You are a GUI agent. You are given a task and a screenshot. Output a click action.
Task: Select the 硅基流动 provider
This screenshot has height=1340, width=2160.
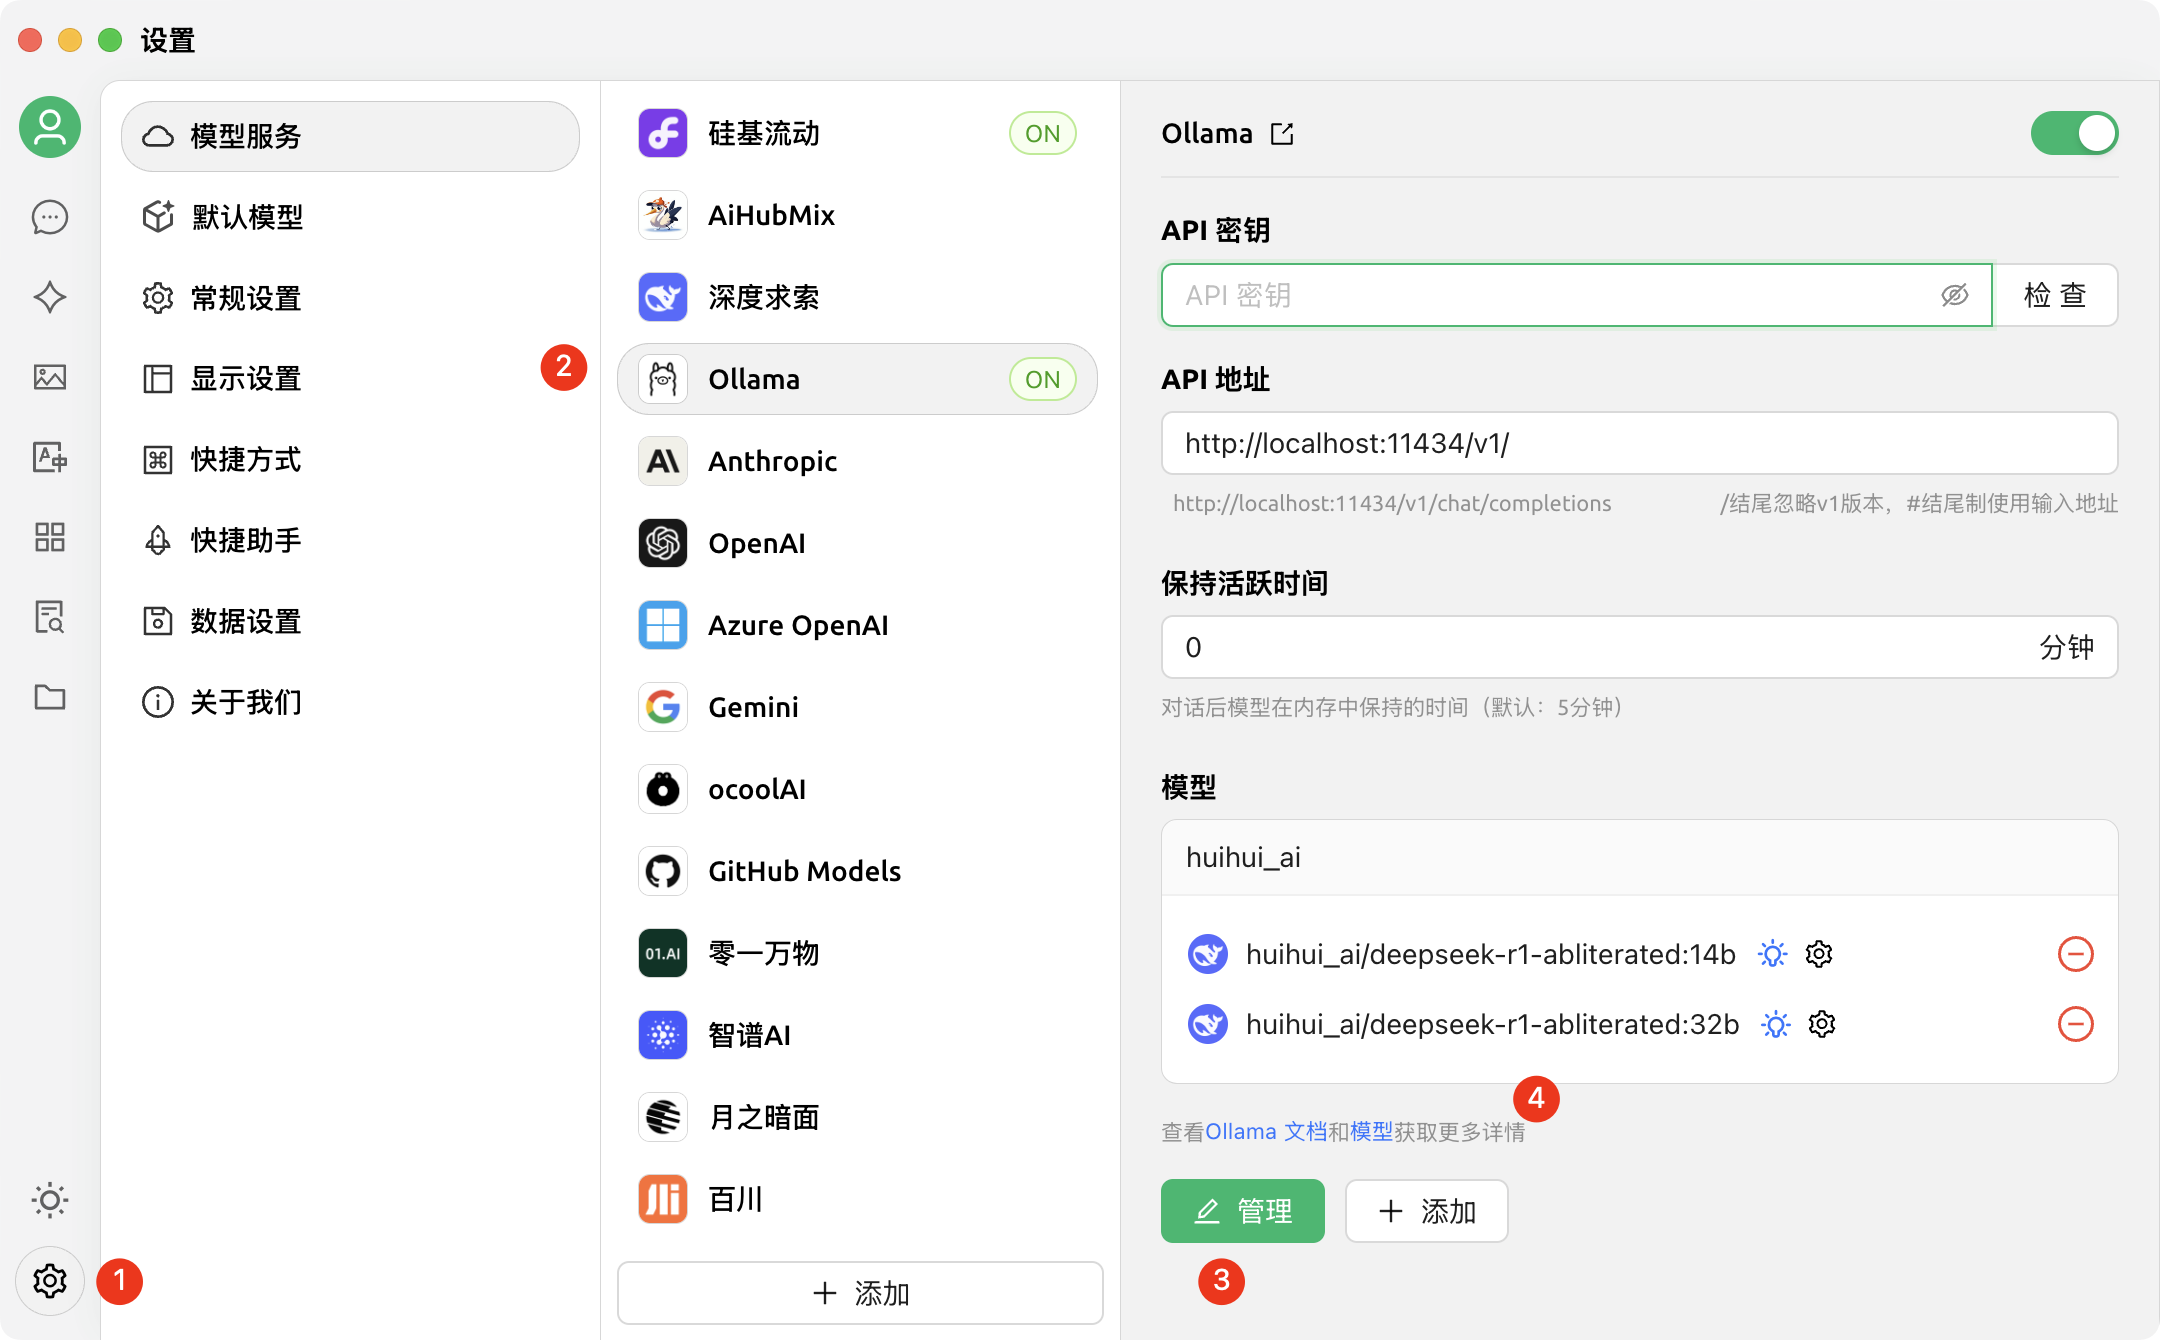click(857, 133)
